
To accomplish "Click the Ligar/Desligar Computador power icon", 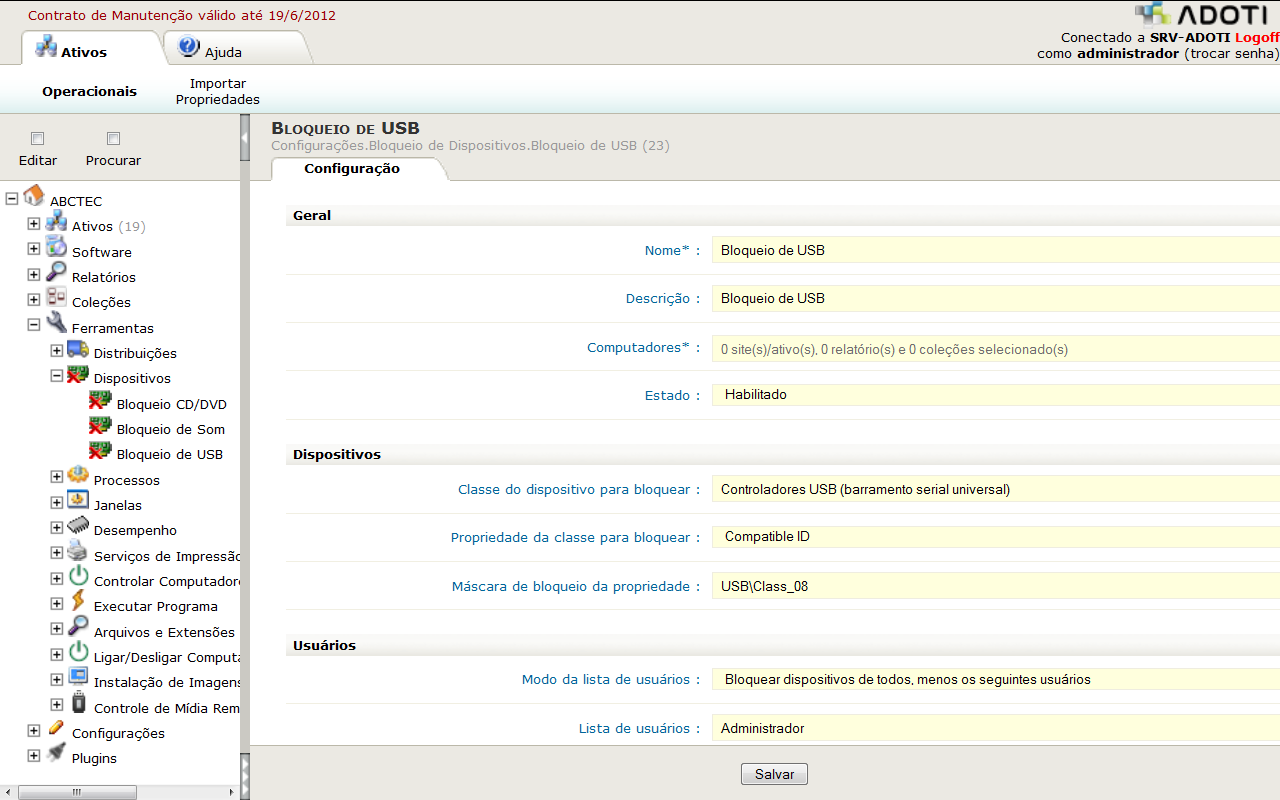I will (78, 653).
